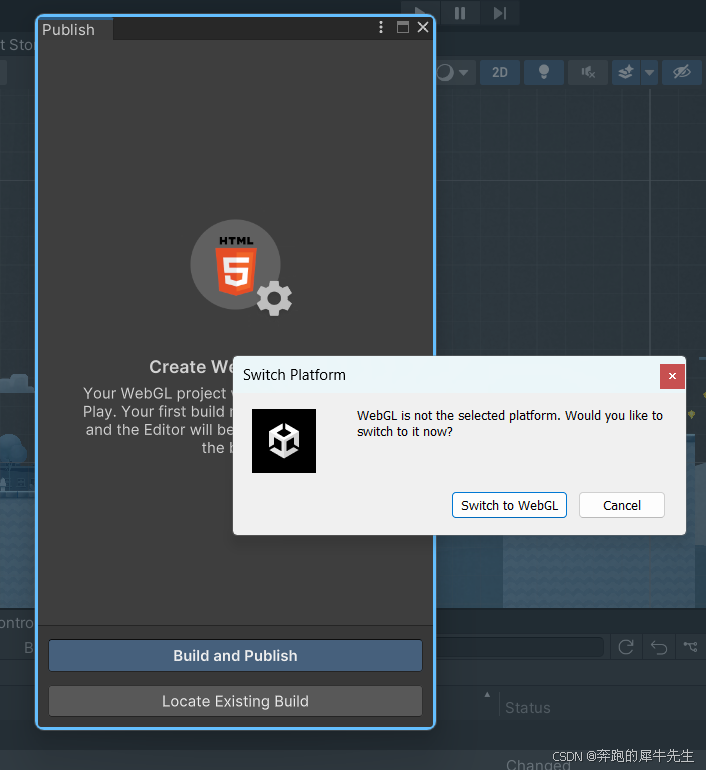Close the Publish window
706x770 pixels.
tap(423, 27)
